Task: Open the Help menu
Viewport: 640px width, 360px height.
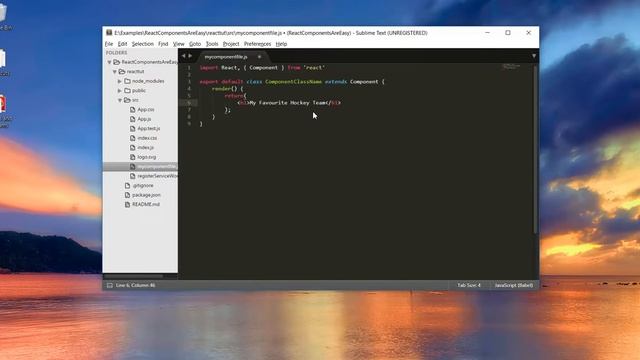Action: pos(281,44)
